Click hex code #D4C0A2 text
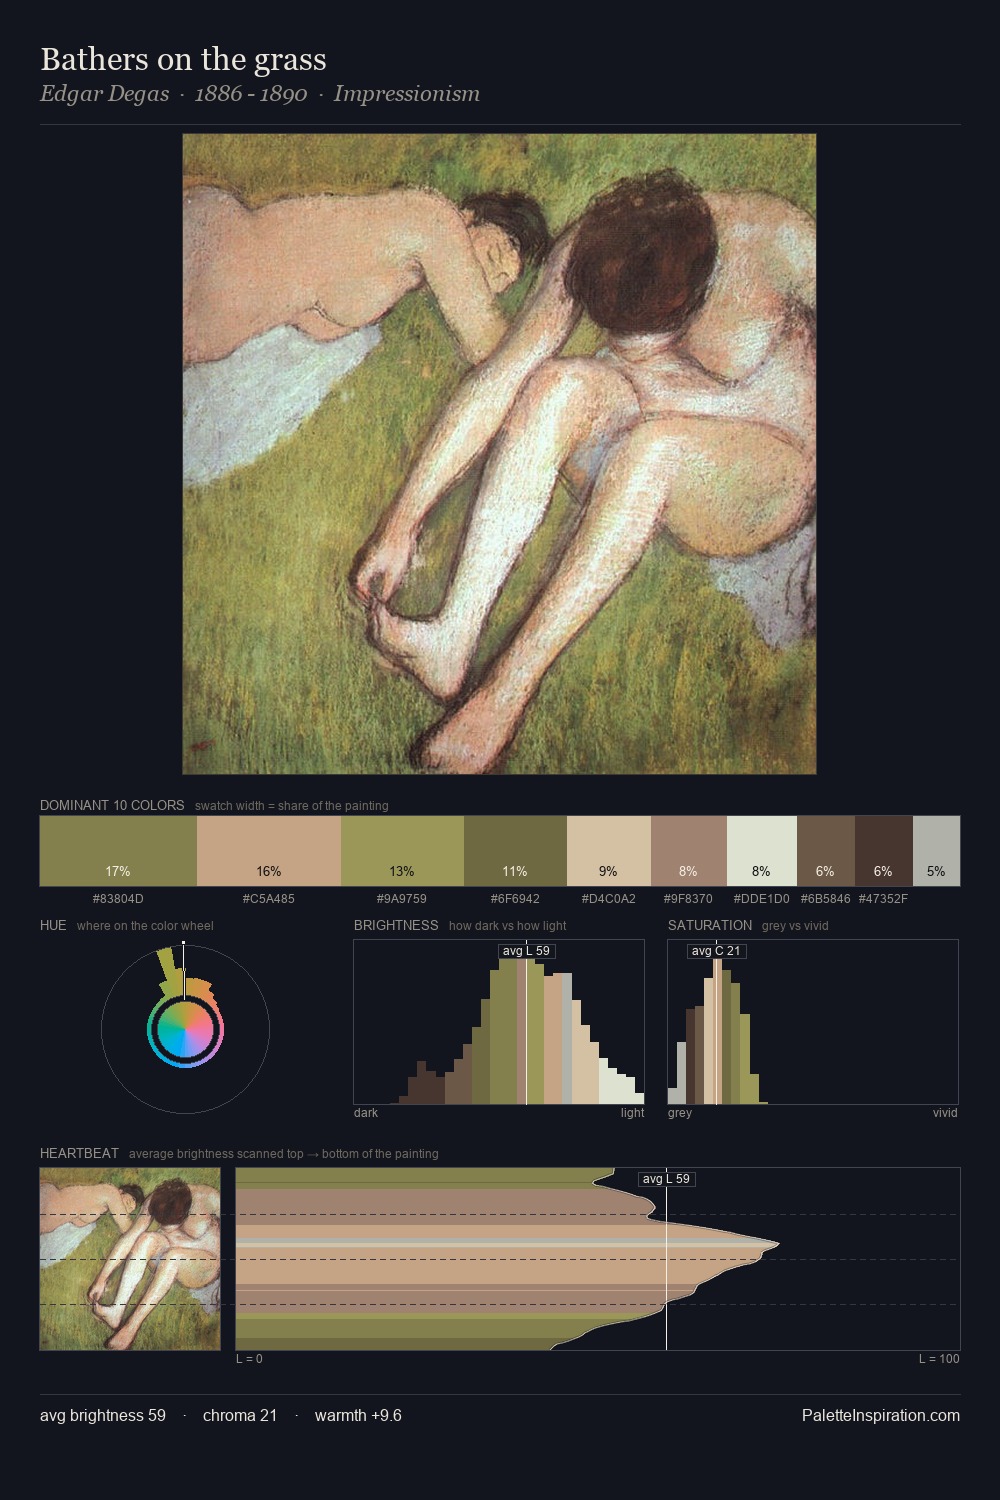 608,899
